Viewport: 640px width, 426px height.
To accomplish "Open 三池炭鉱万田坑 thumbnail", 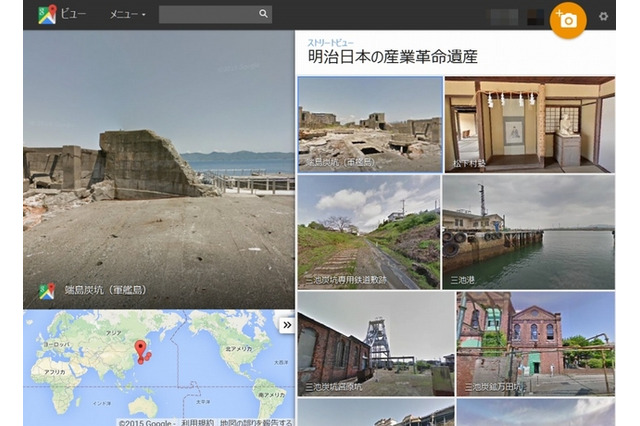I will 536,344.
